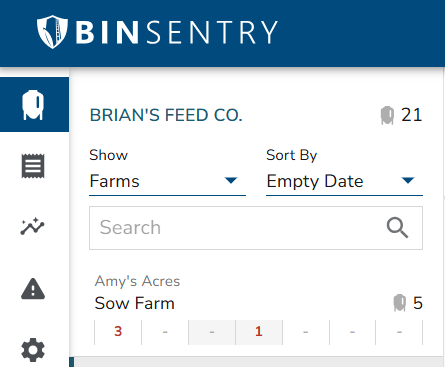Viewport: 445px width, 367px height.
Task: Click the Amy's Acres label
Action: pyautogui.click(x=137, y=281)
